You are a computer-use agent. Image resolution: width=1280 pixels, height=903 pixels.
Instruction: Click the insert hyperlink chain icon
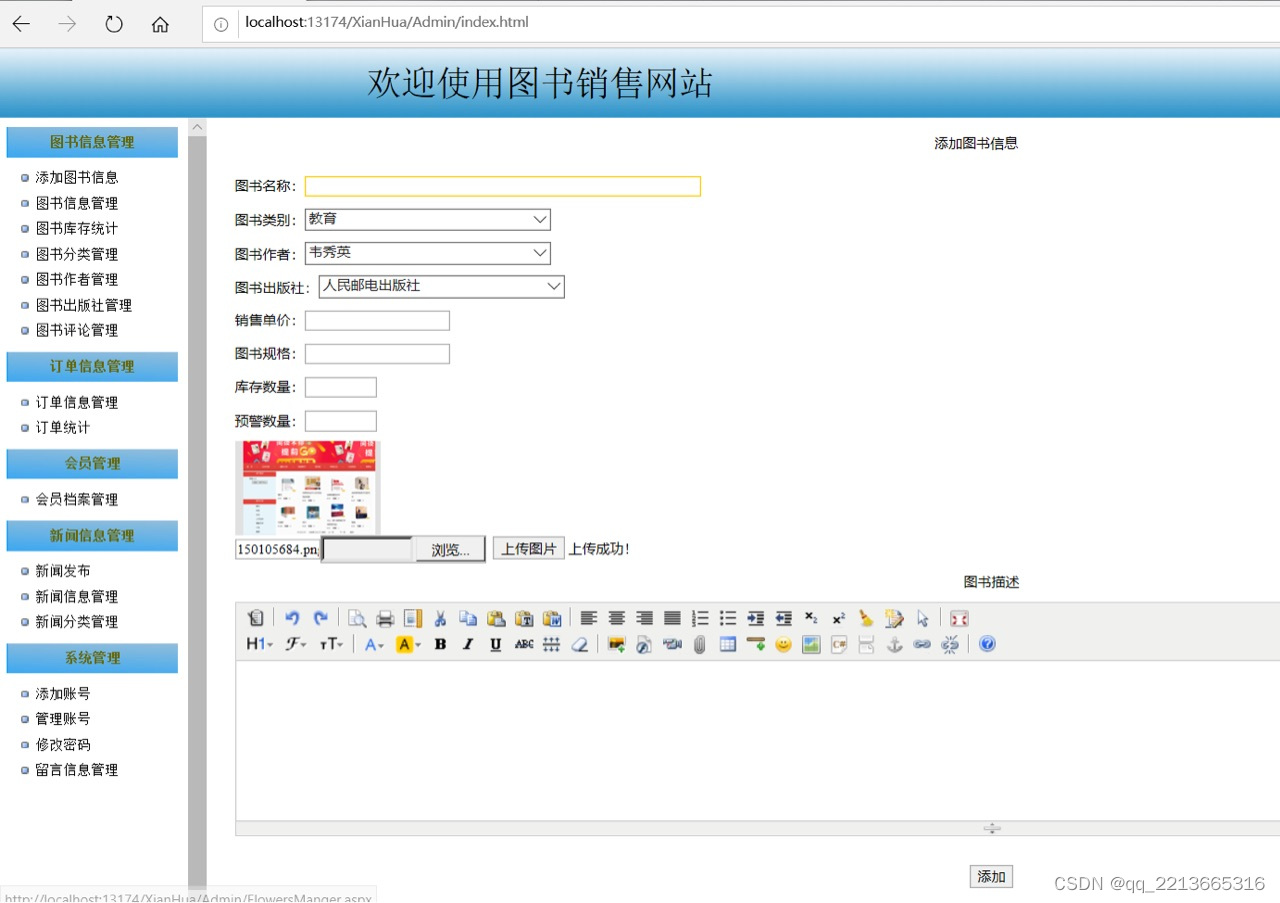922,644
